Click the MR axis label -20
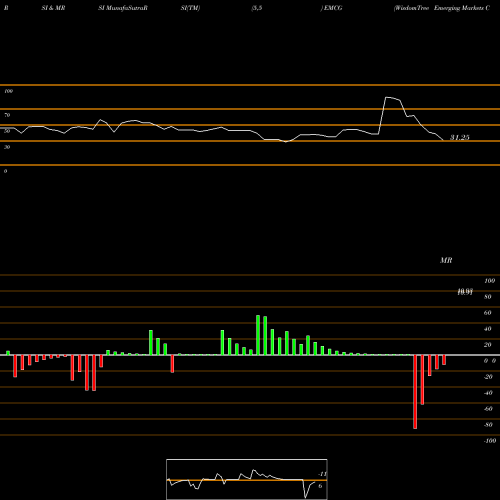Image resolution: width=500 pixels, height=500 pixels. pos(488,377)
